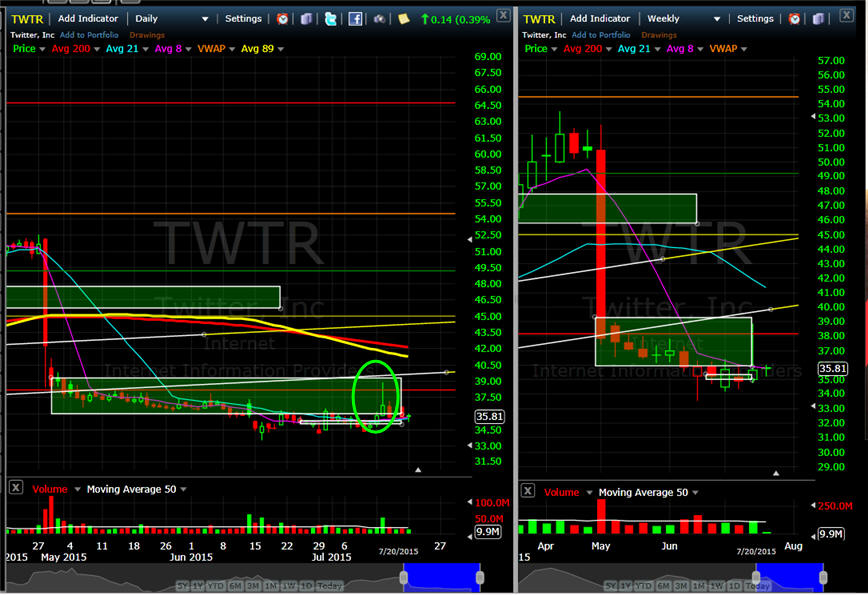This screenshot has width=868, height=595.
Task: Click the small up-arrow marker below the Weekly chart
Action: (776, 473)
